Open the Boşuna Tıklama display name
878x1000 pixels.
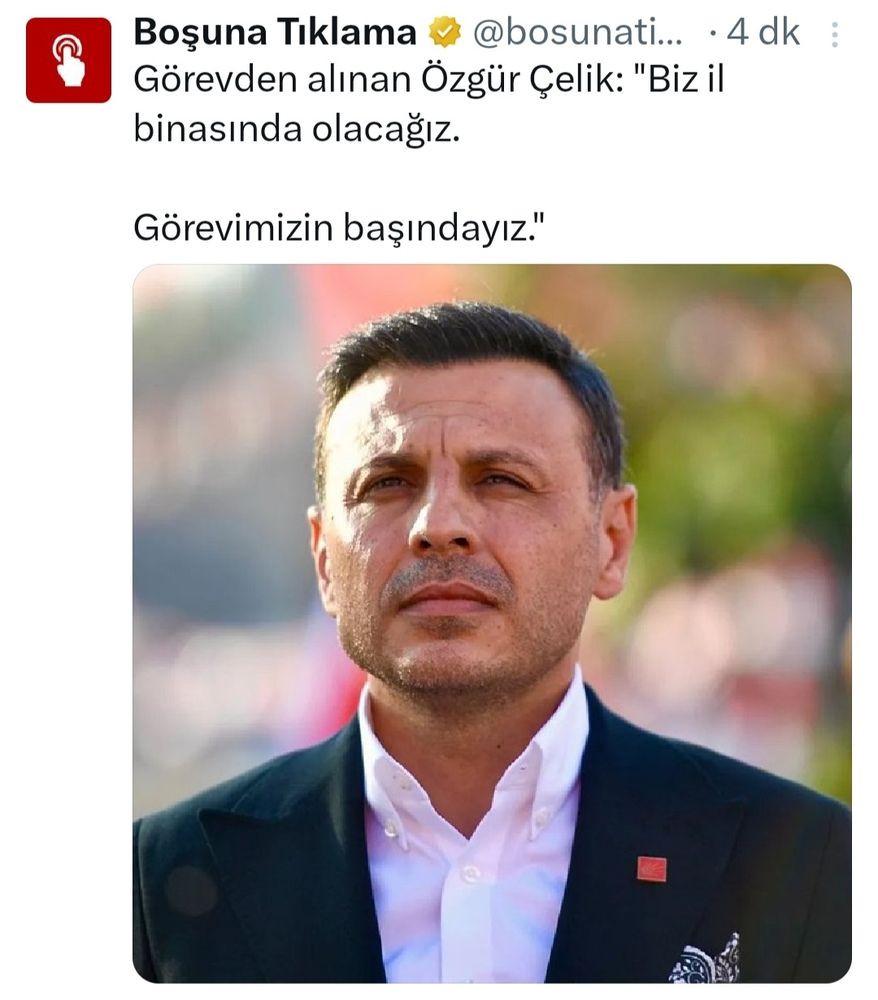tap(274, 32)
